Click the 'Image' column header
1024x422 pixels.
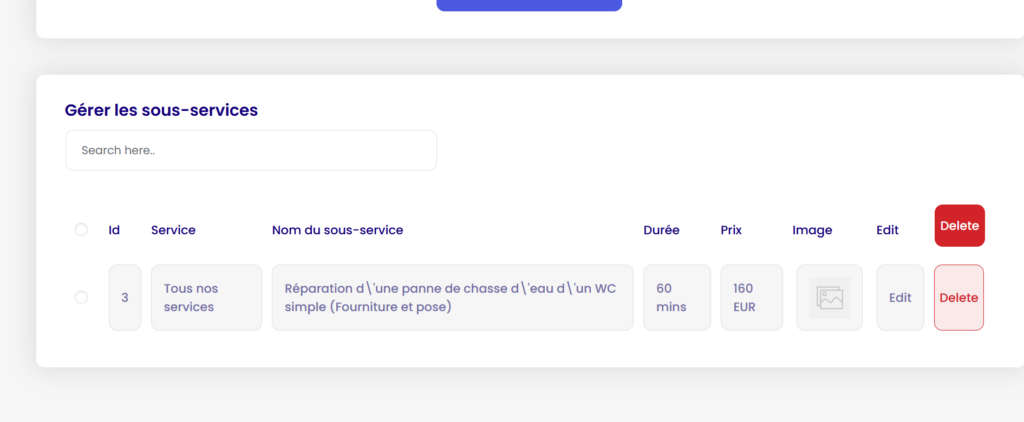812,230
